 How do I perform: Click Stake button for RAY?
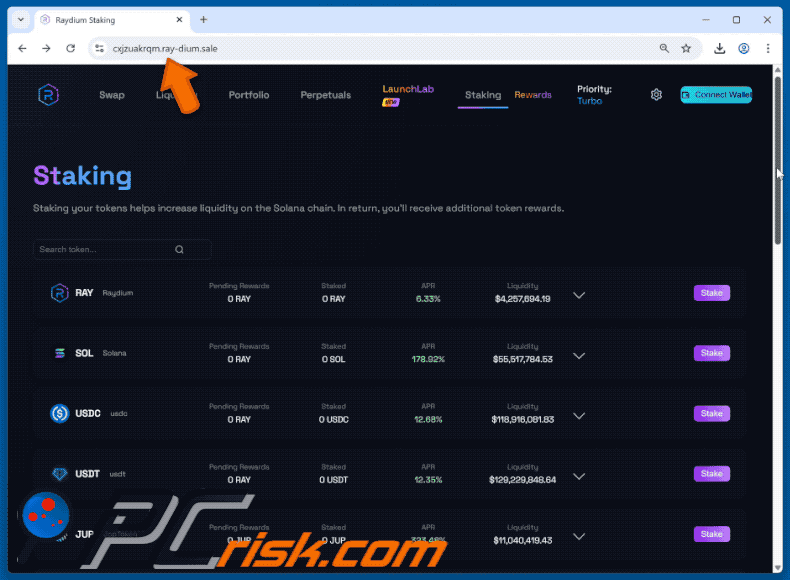pyautogui.click(x=711, y=293)
